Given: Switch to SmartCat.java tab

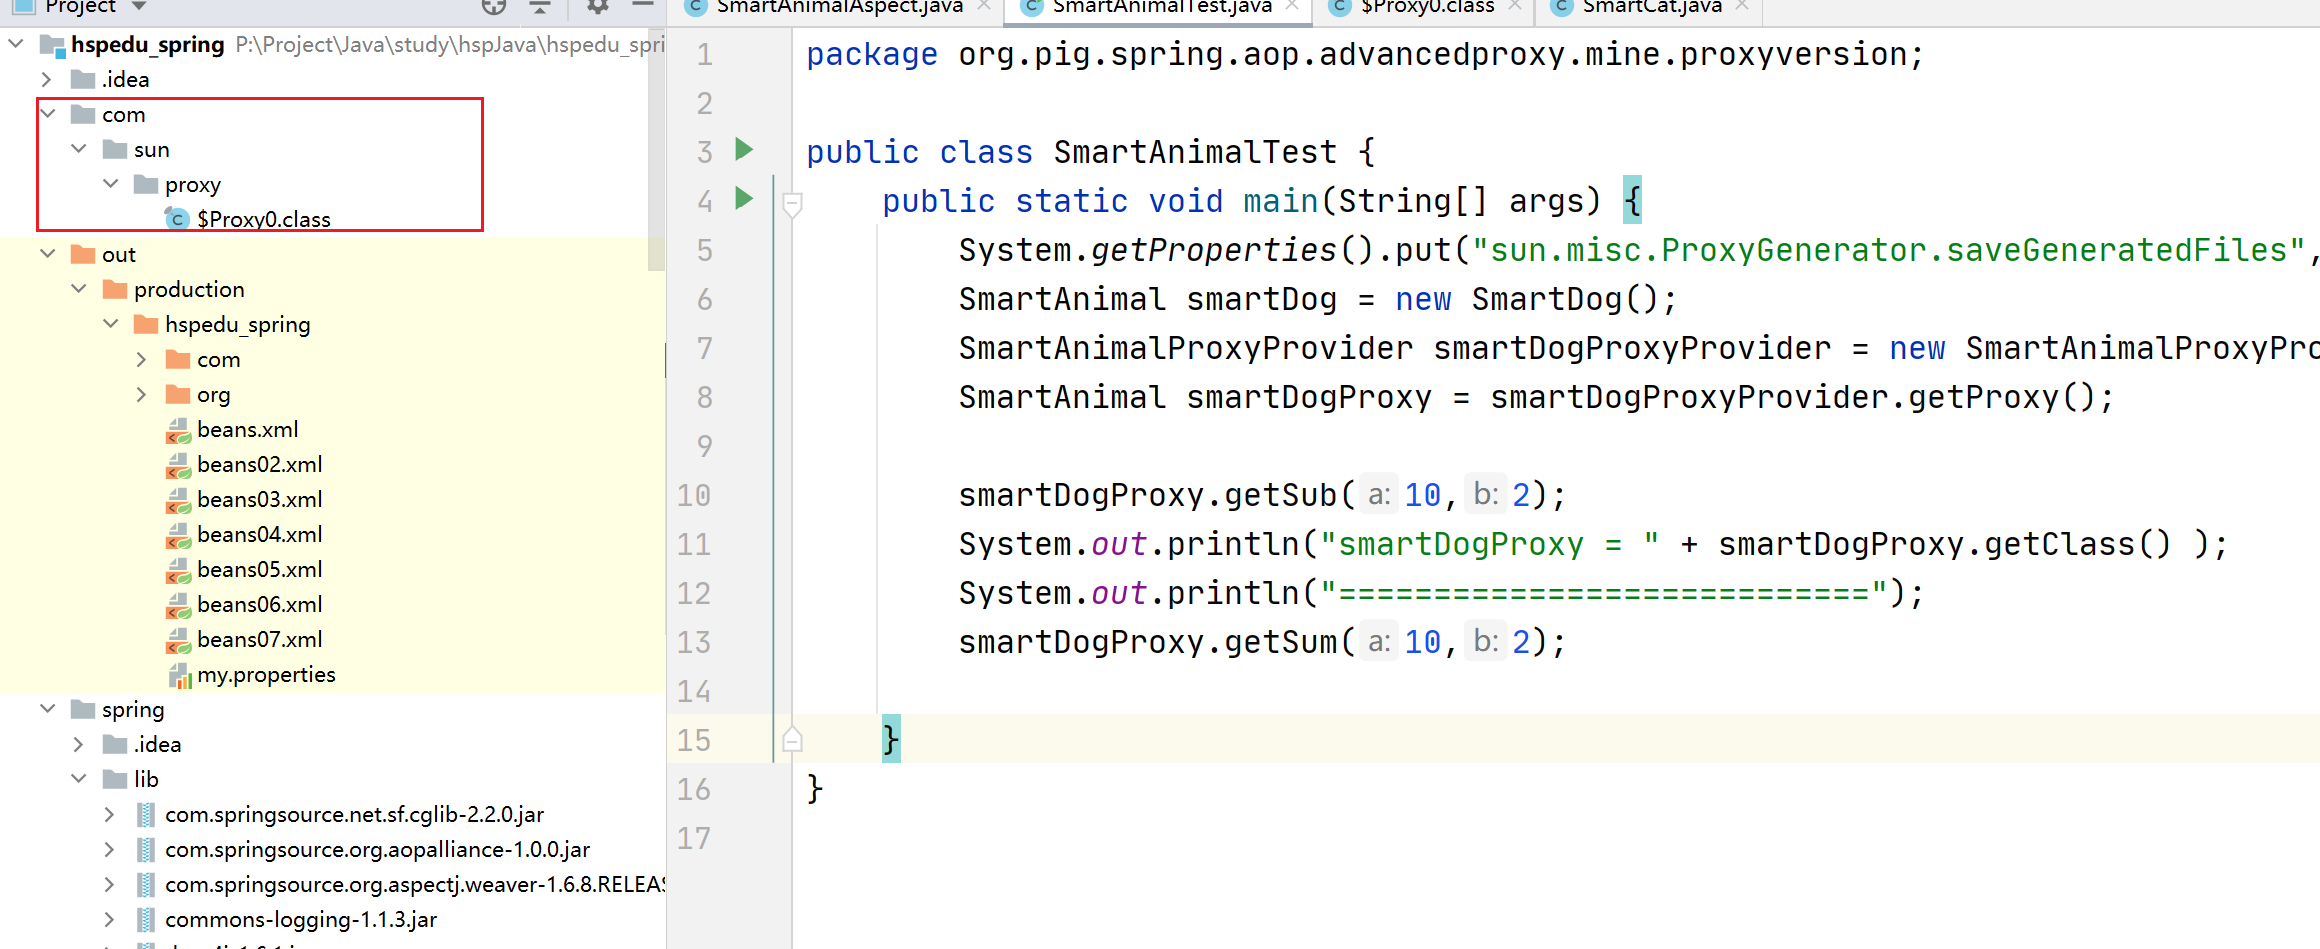Looking at the screenshot, I should coord(1651,6).
